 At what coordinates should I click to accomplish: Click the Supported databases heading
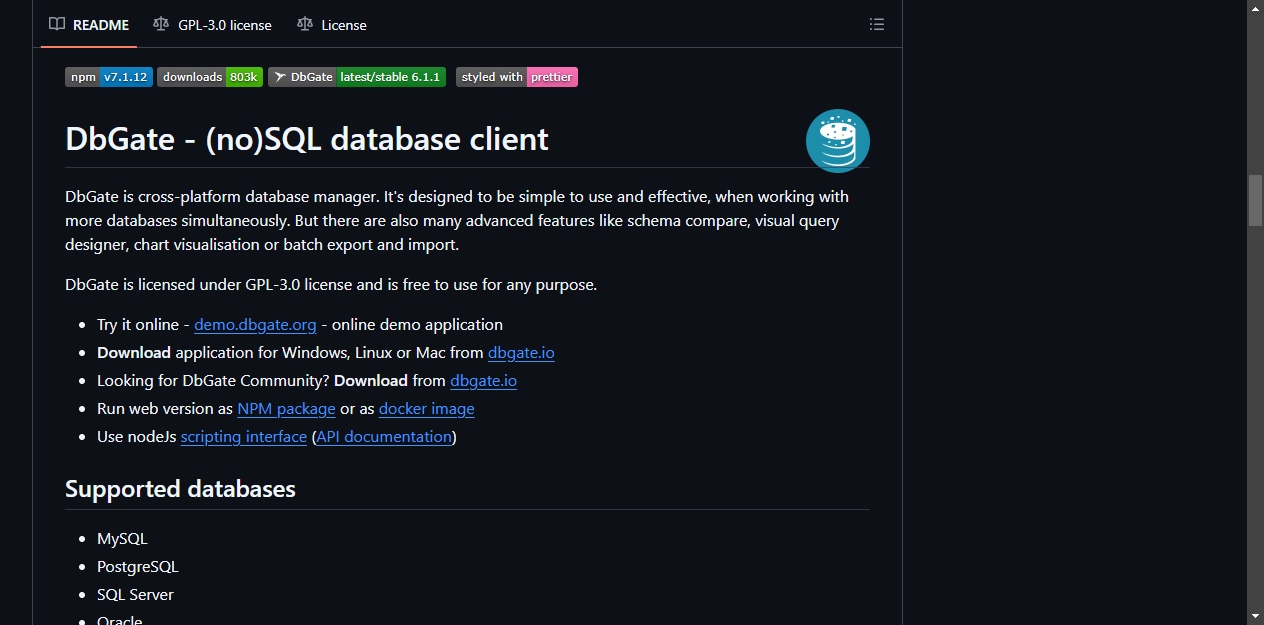point(180,489)
